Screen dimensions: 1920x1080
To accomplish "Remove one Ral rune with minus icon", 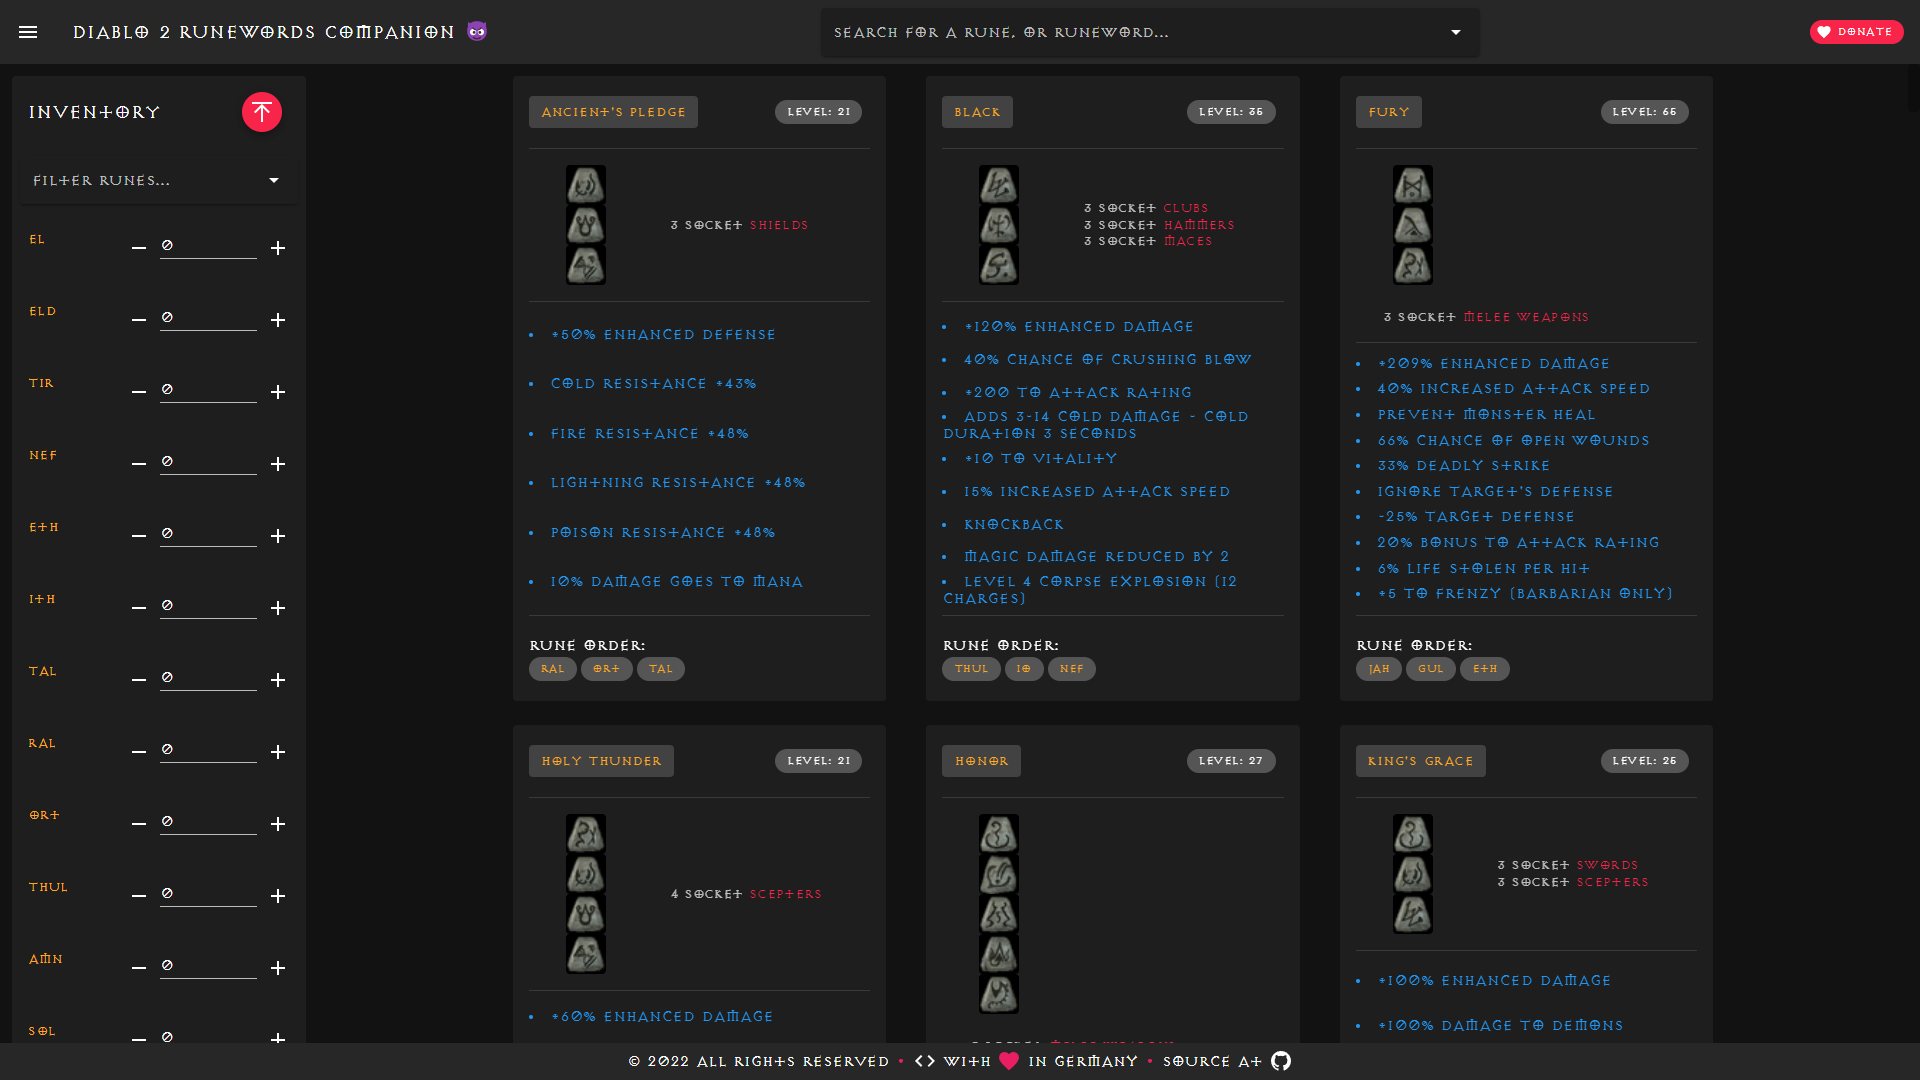I will (139, 752).
